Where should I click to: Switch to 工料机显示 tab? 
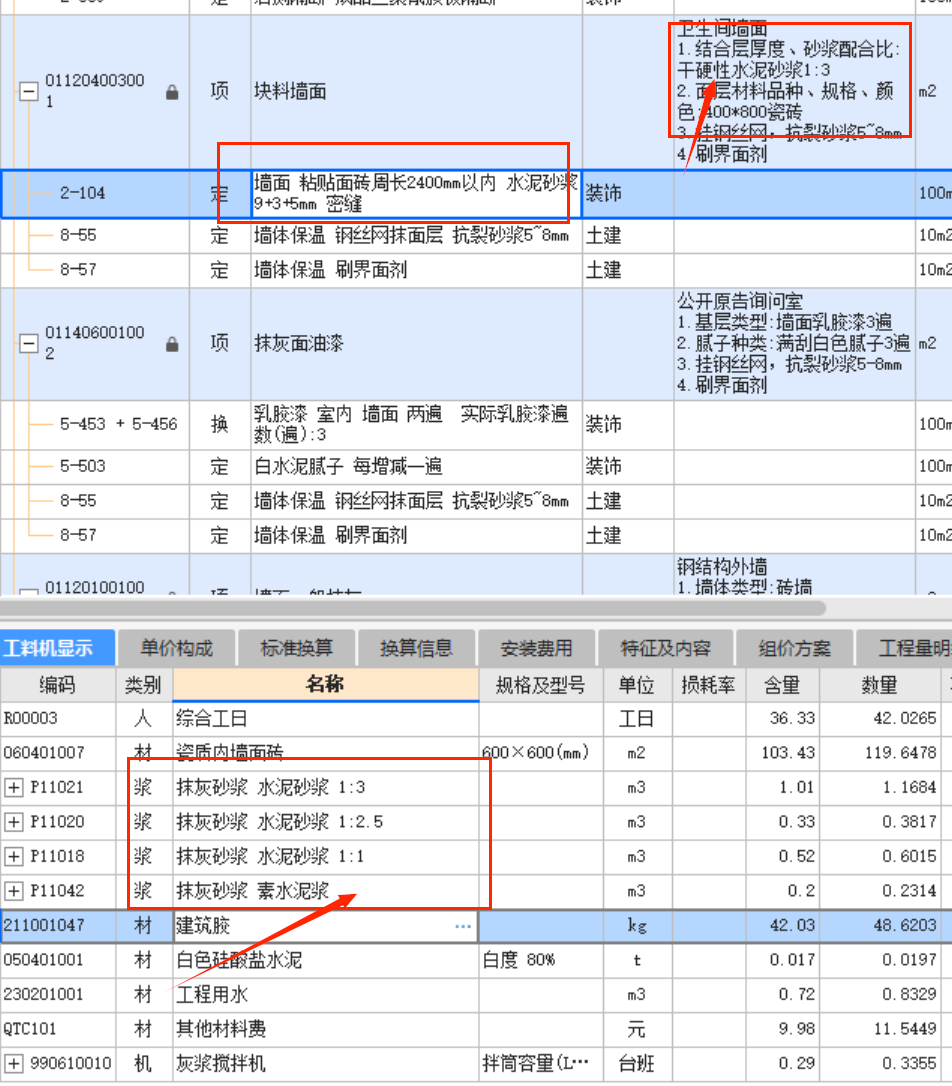pyautogui.click(x=57, y=648)
